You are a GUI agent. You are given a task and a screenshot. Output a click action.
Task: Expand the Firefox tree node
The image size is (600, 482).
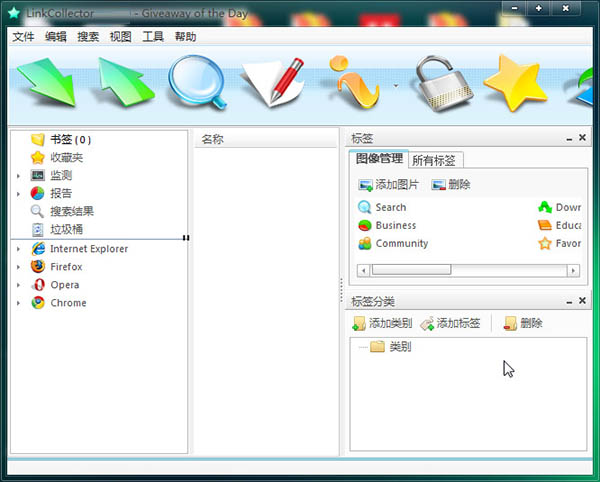pyautogui.click(x=18, y=267)
